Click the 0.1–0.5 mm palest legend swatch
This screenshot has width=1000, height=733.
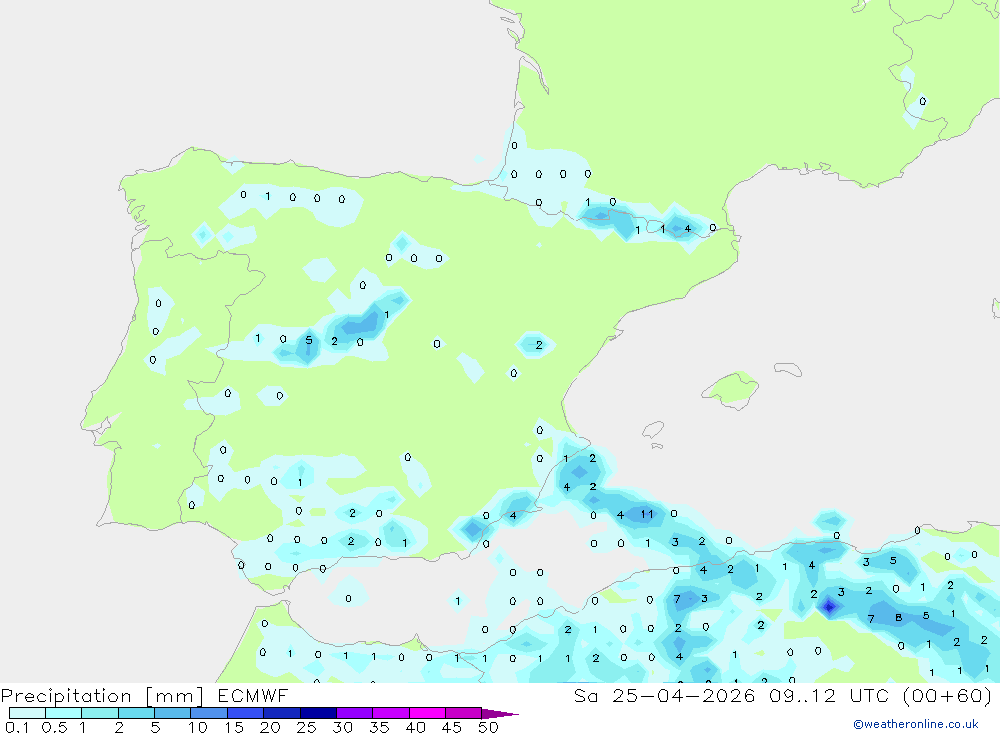27,713
